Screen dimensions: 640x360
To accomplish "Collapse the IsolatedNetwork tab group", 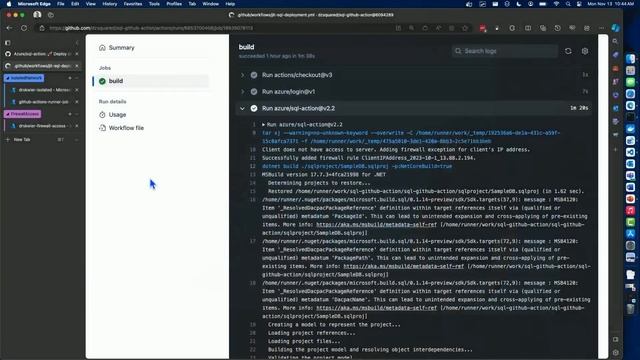I will pos(24,78).
